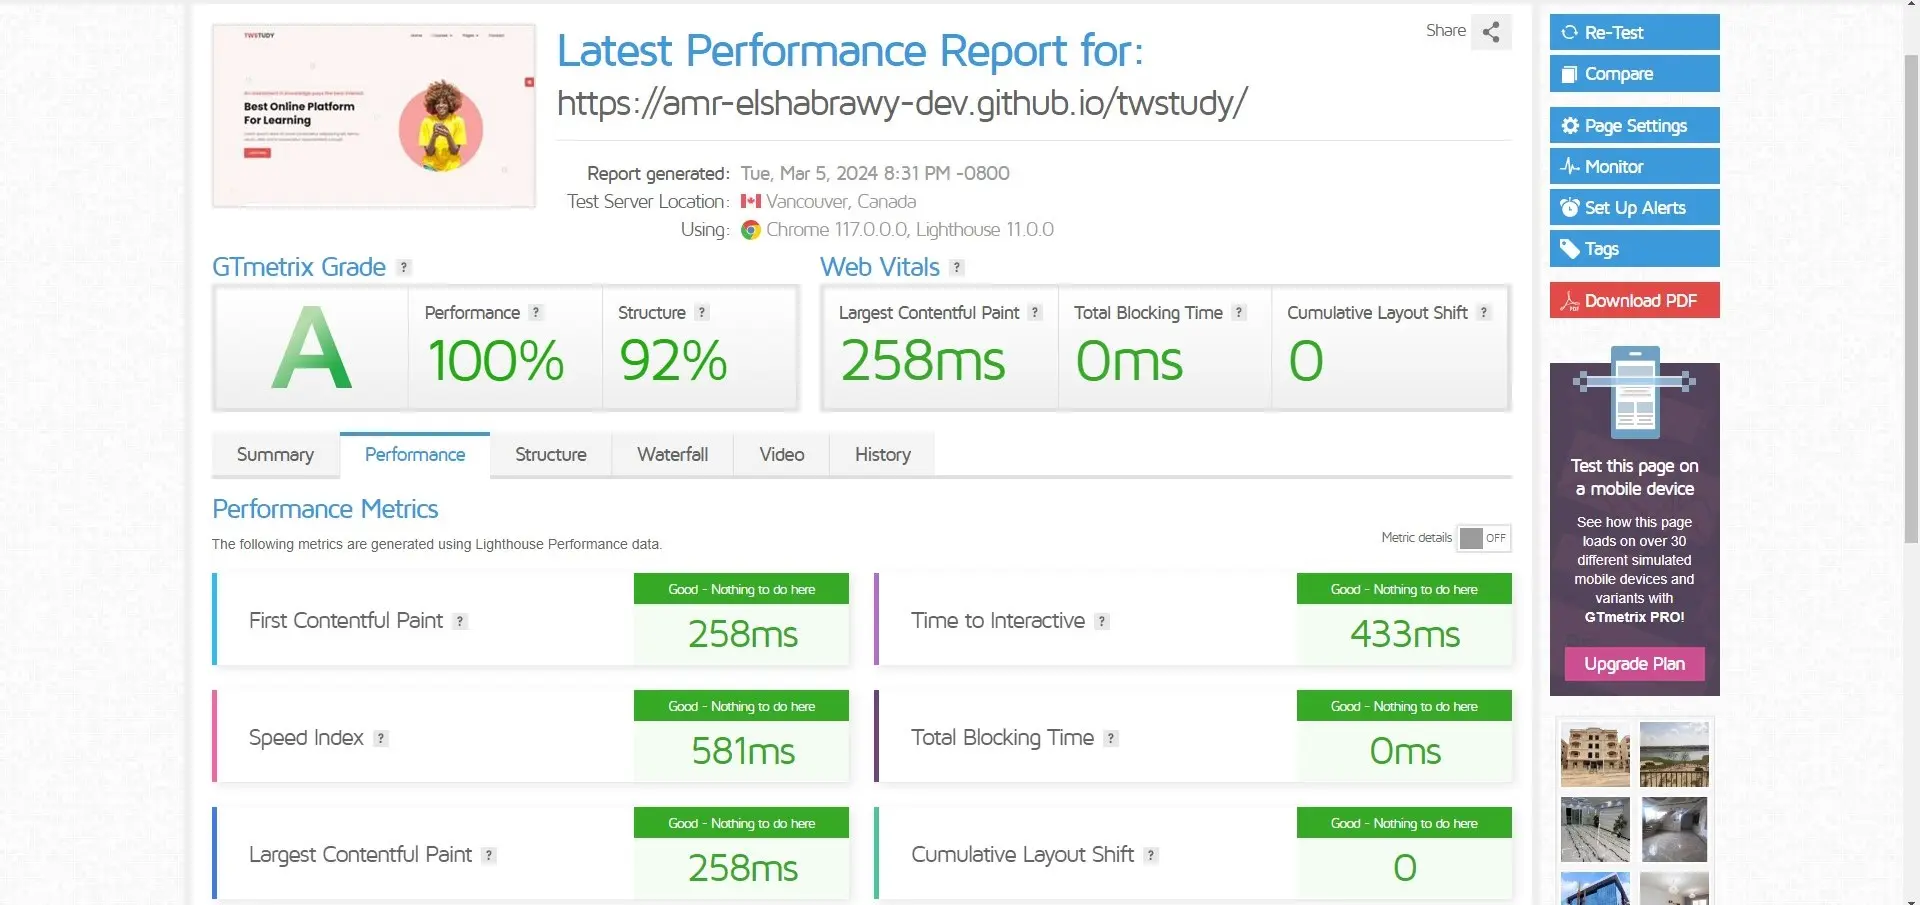
Task: Click the Web Vitals help question mark
Action: (957, 267)
